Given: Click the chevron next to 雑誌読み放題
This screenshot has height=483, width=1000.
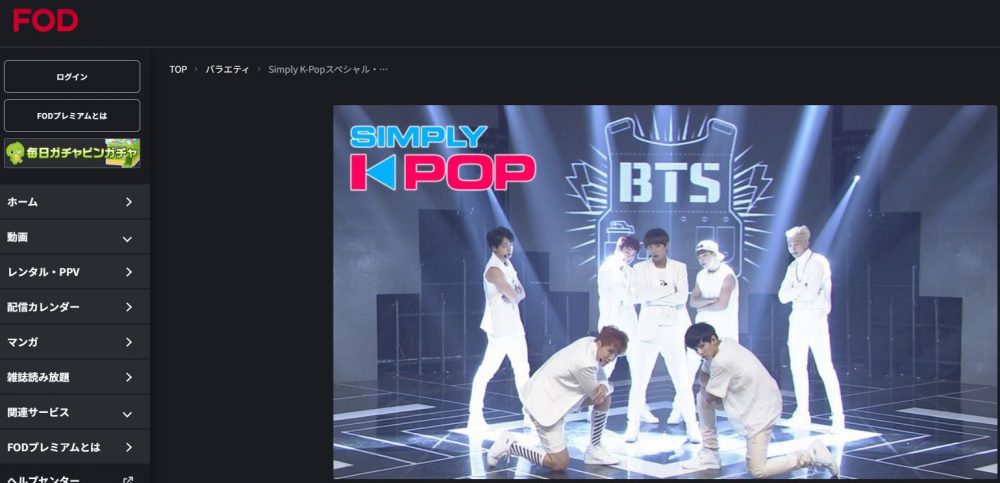Looking at the screenshot, I should [x=129, y=377].
